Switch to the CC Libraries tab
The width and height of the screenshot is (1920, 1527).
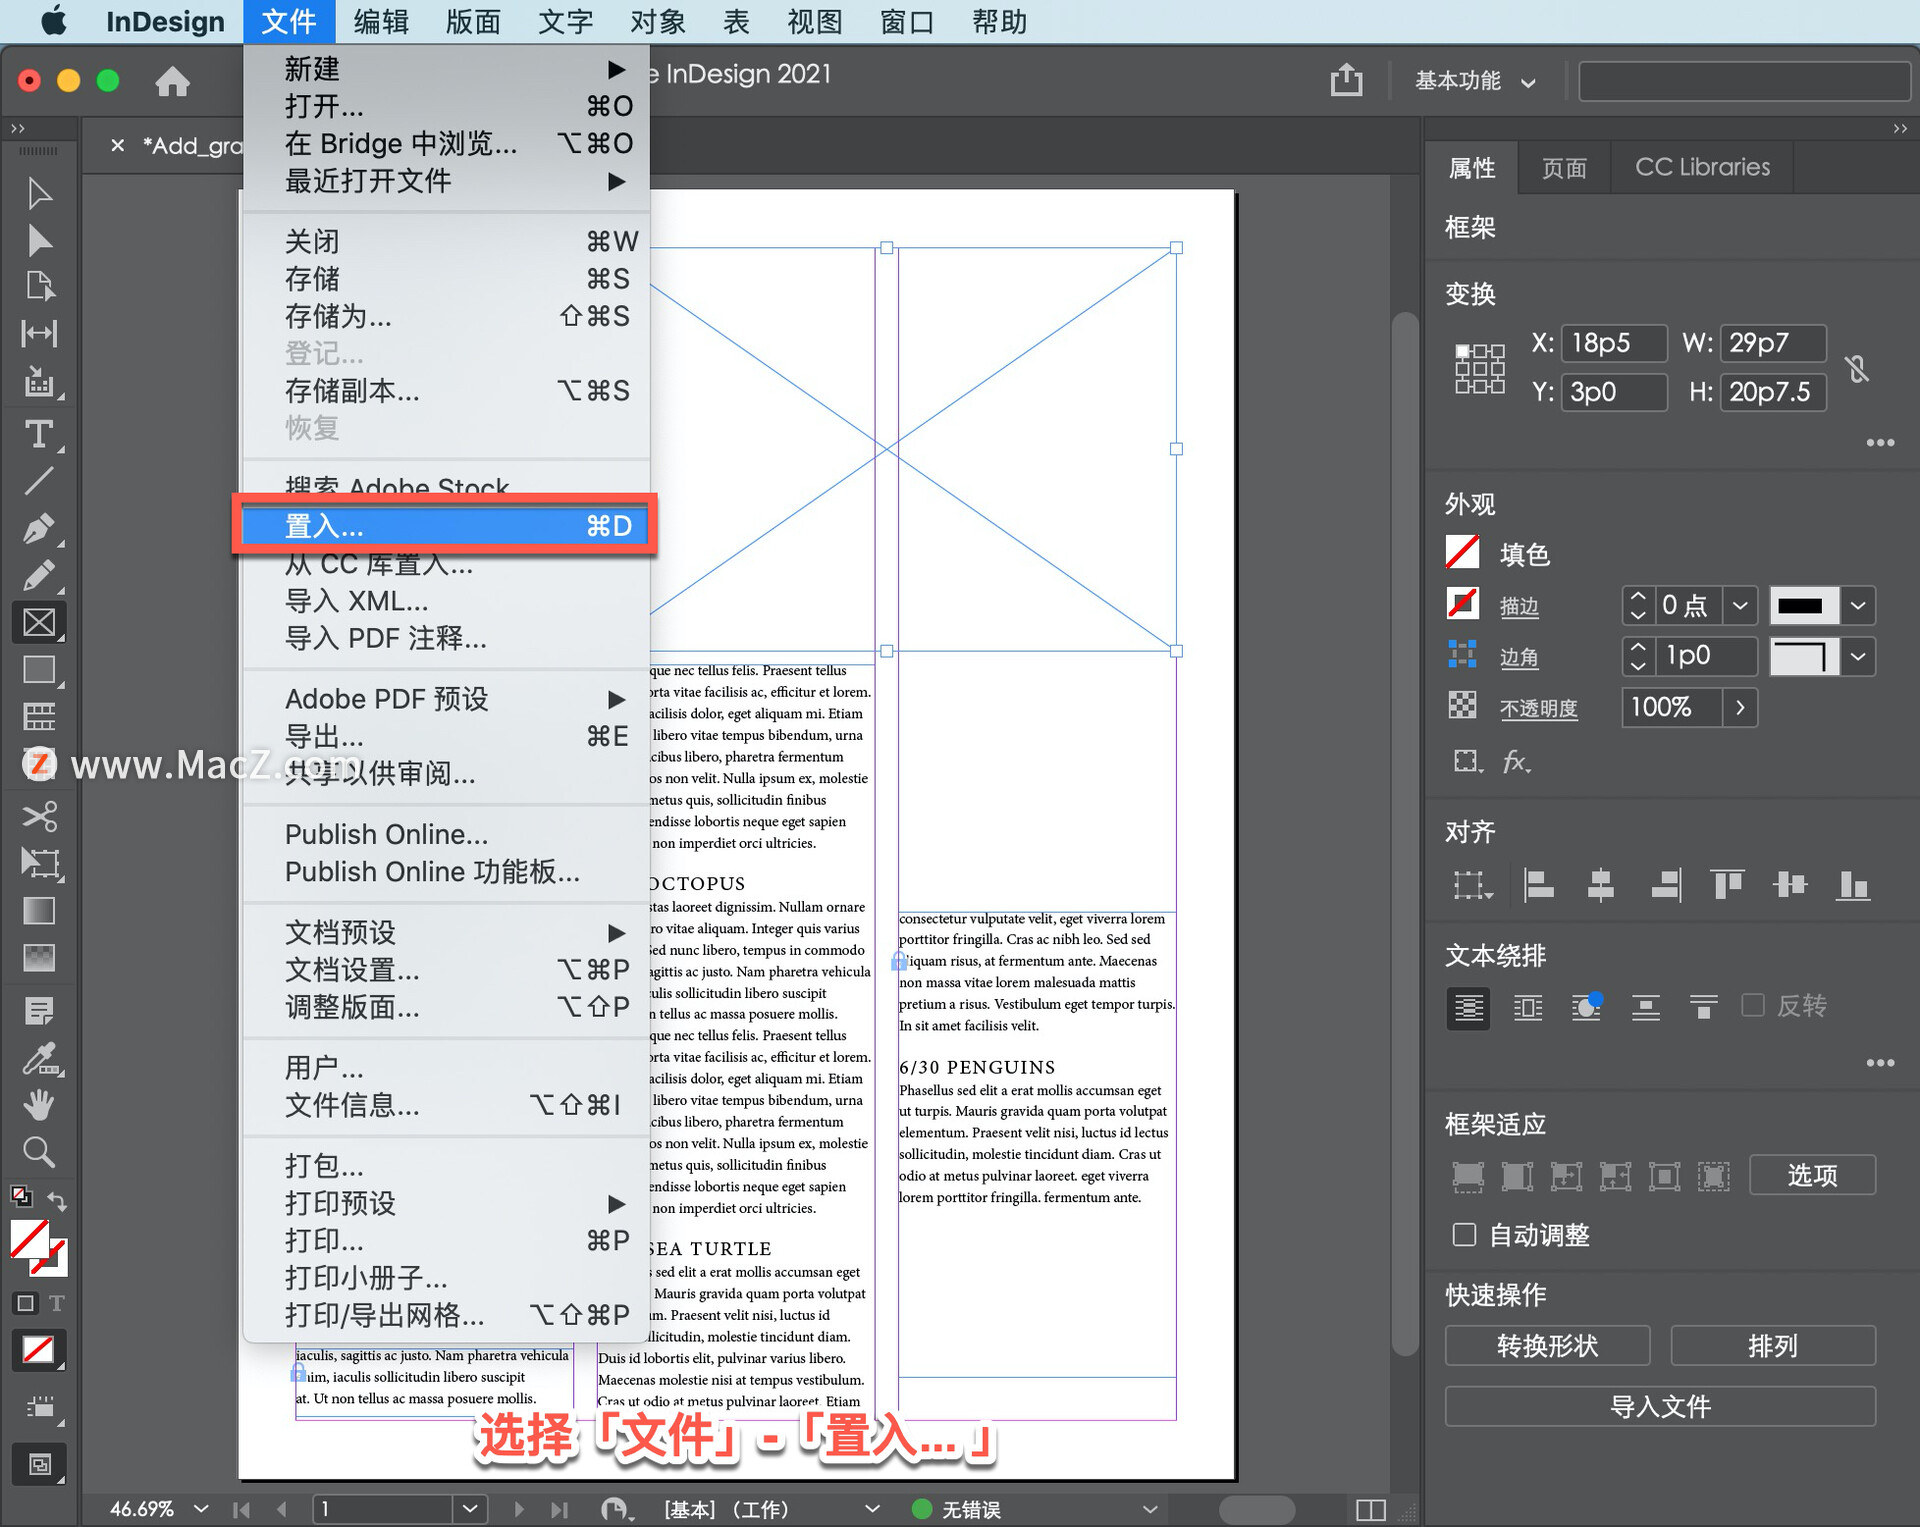tap(1702, 167)
